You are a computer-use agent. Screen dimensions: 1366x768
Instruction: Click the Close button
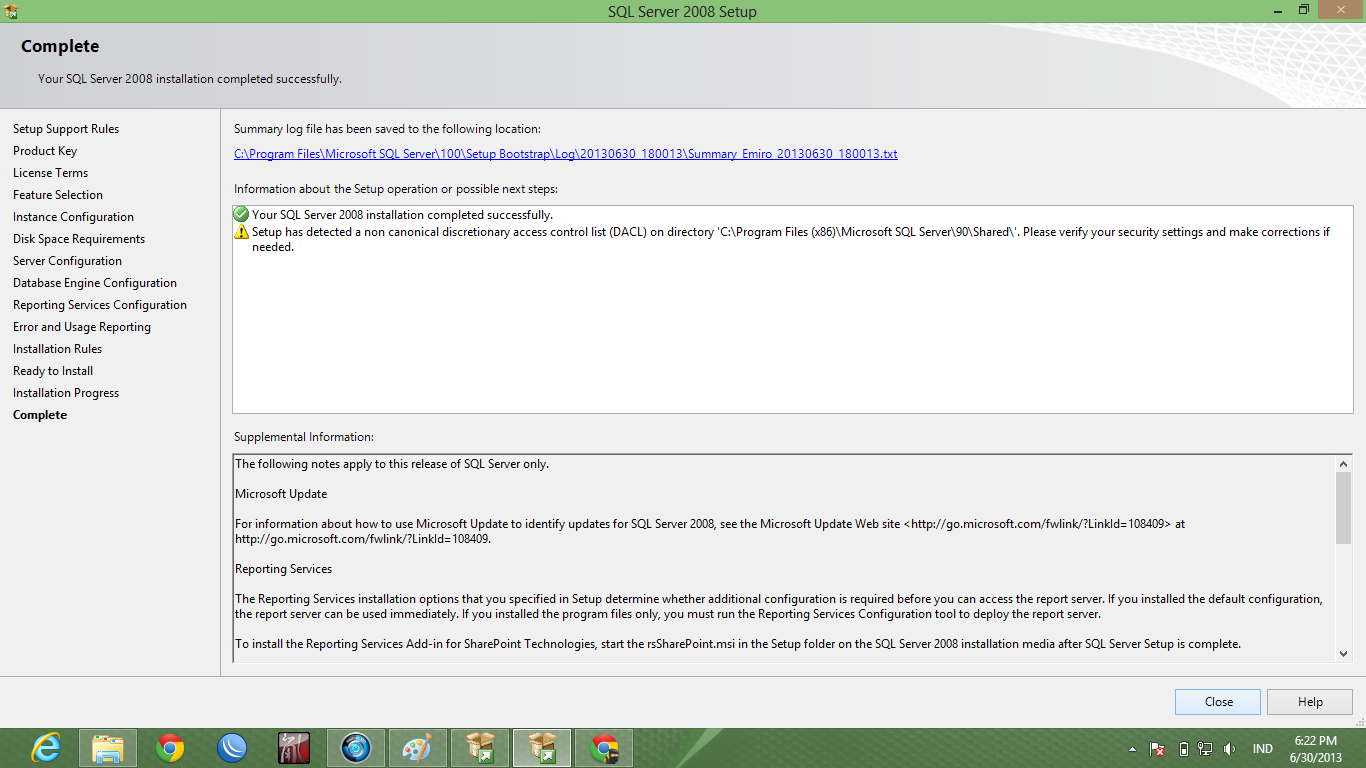point(1218,702)
